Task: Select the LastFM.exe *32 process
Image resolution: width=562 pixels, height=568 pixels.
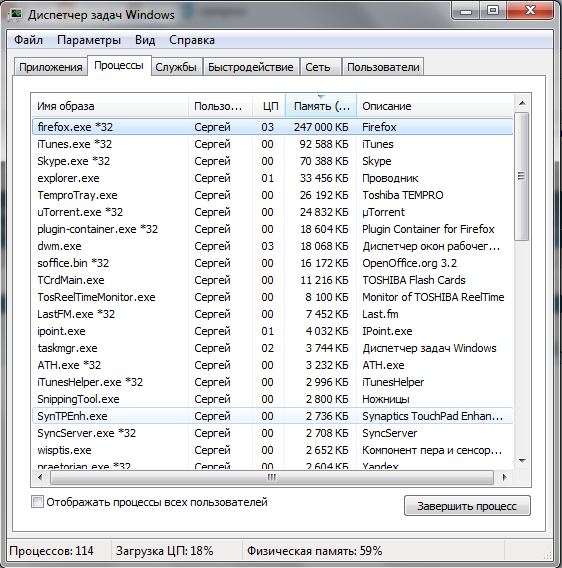Action: click(272, 314)
